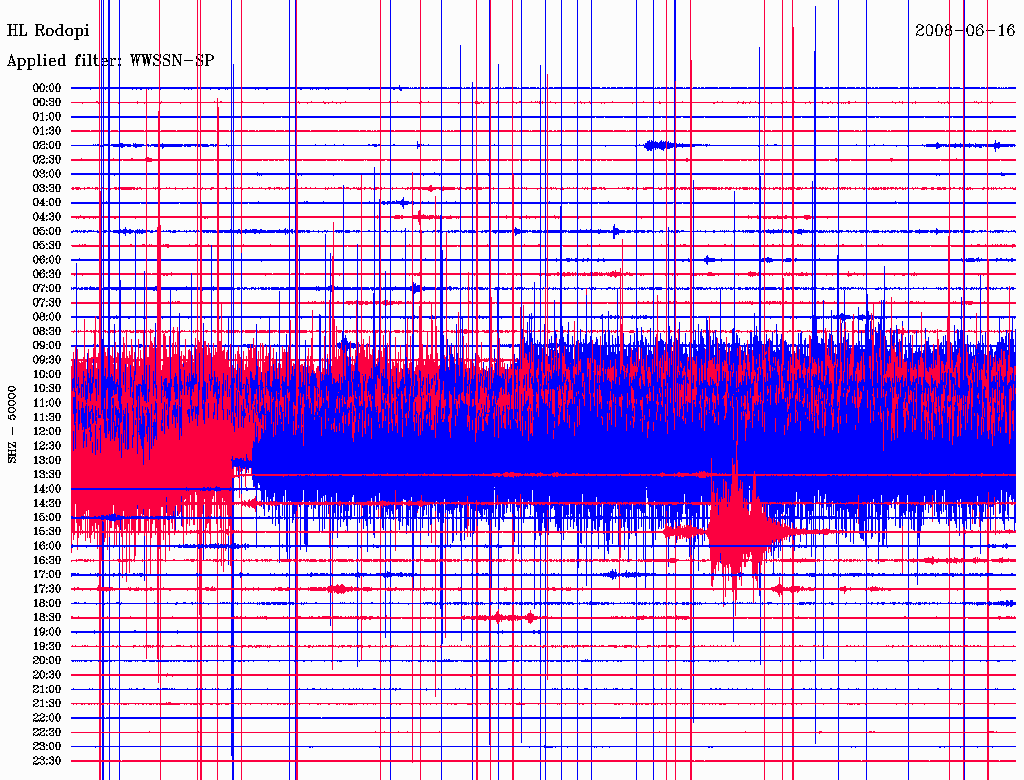Select the 20:30 time label

tap(47, 675)
